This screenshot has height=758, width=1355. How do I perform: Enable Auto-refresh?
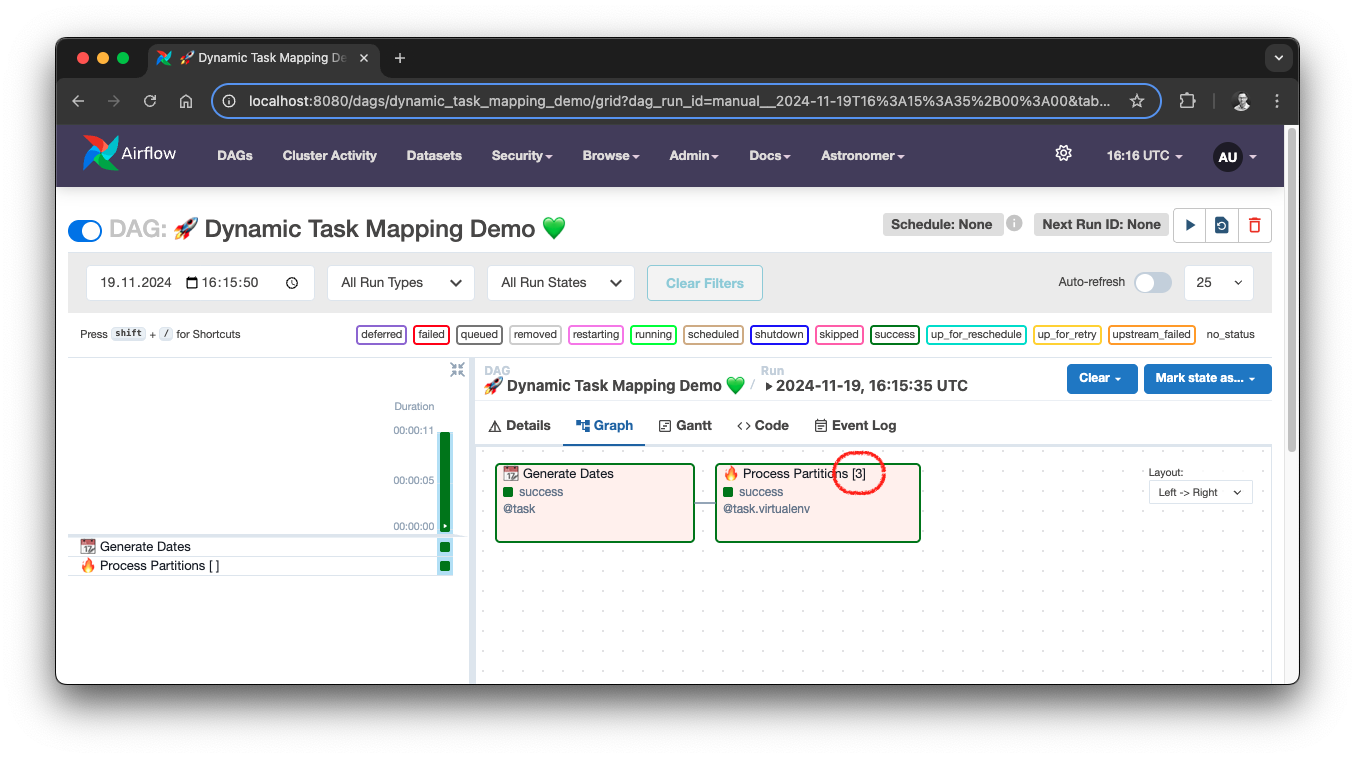pos(1152,282)
